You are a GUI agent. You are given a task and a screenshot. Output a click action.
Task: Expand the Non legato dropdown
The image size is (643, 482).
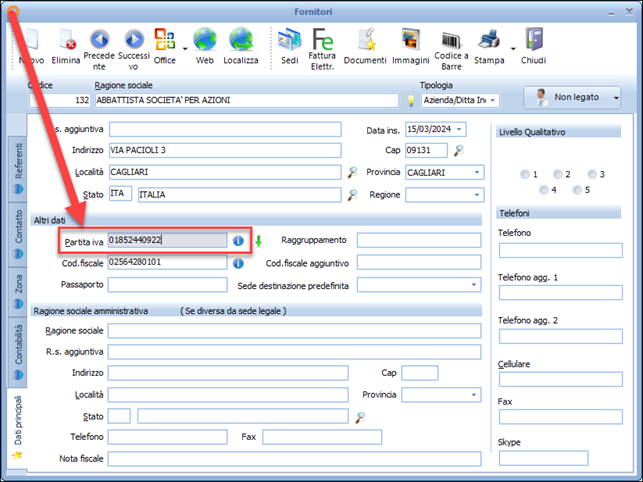pos(616,98)
